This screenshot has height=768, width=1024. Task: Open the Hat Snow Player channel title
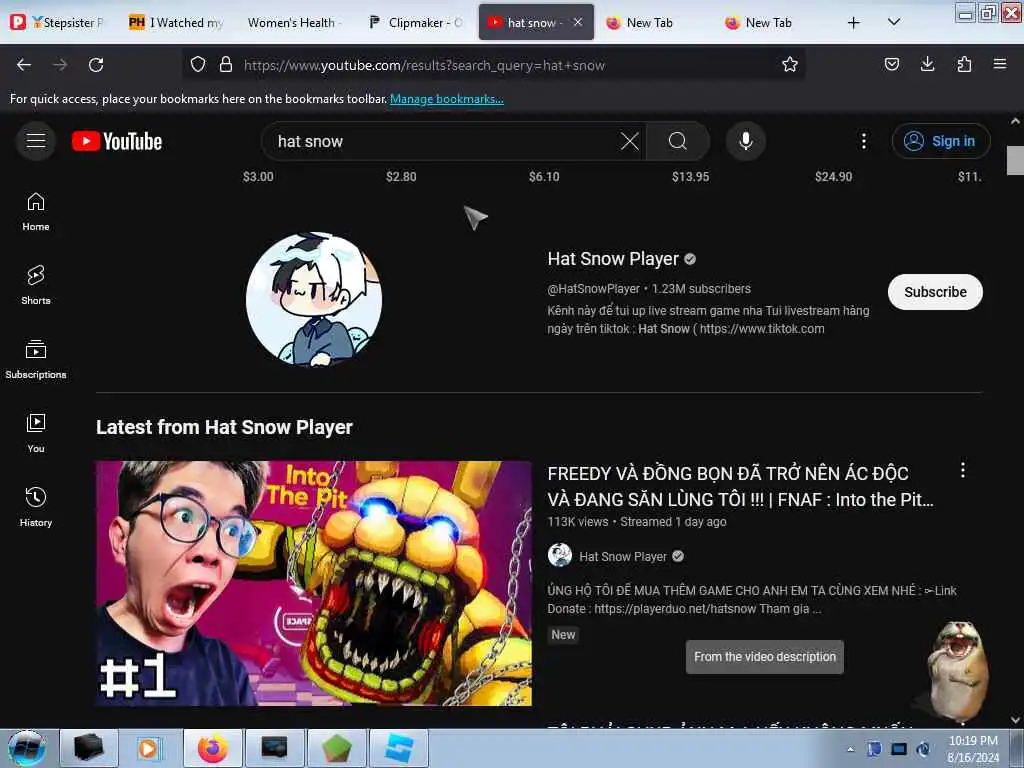pyautogui.click(x=613, y=259)
